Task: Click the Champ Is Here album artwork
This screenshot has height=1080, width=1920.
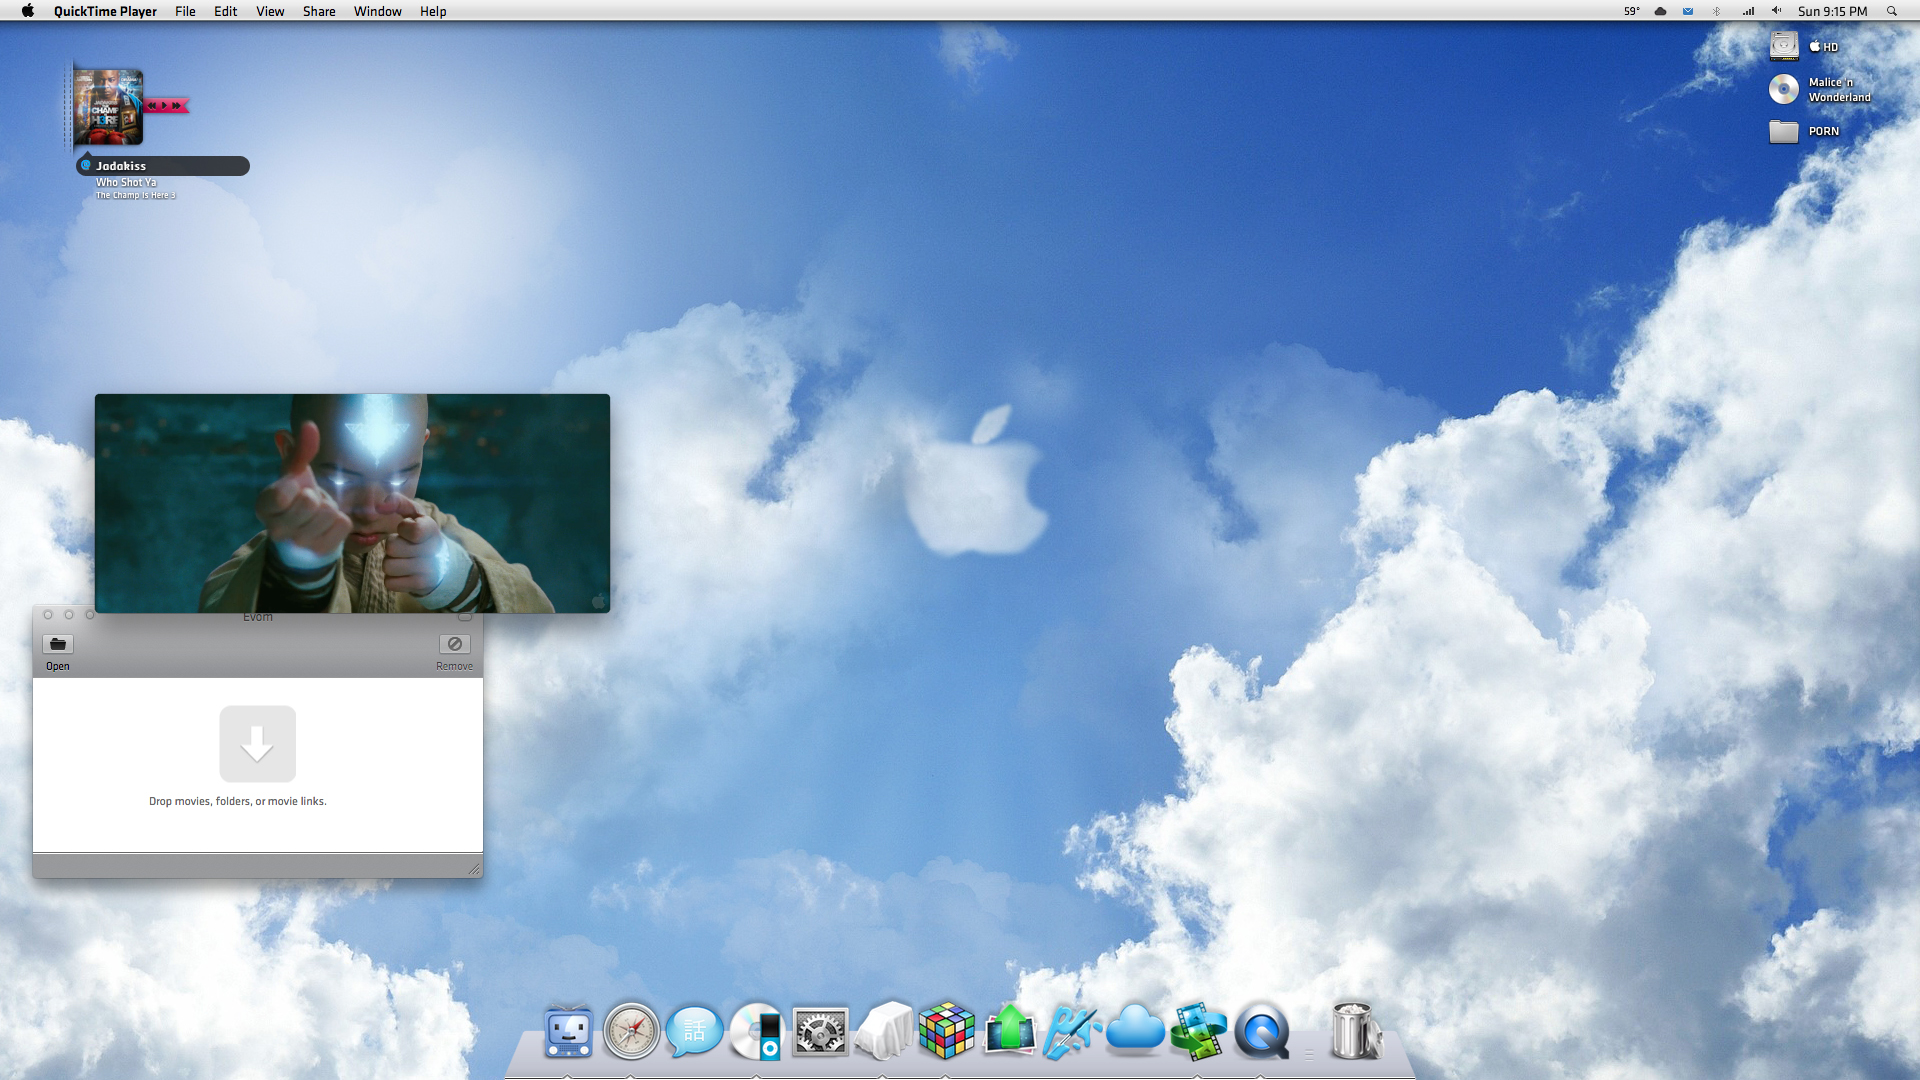Action: click(108, 107)
